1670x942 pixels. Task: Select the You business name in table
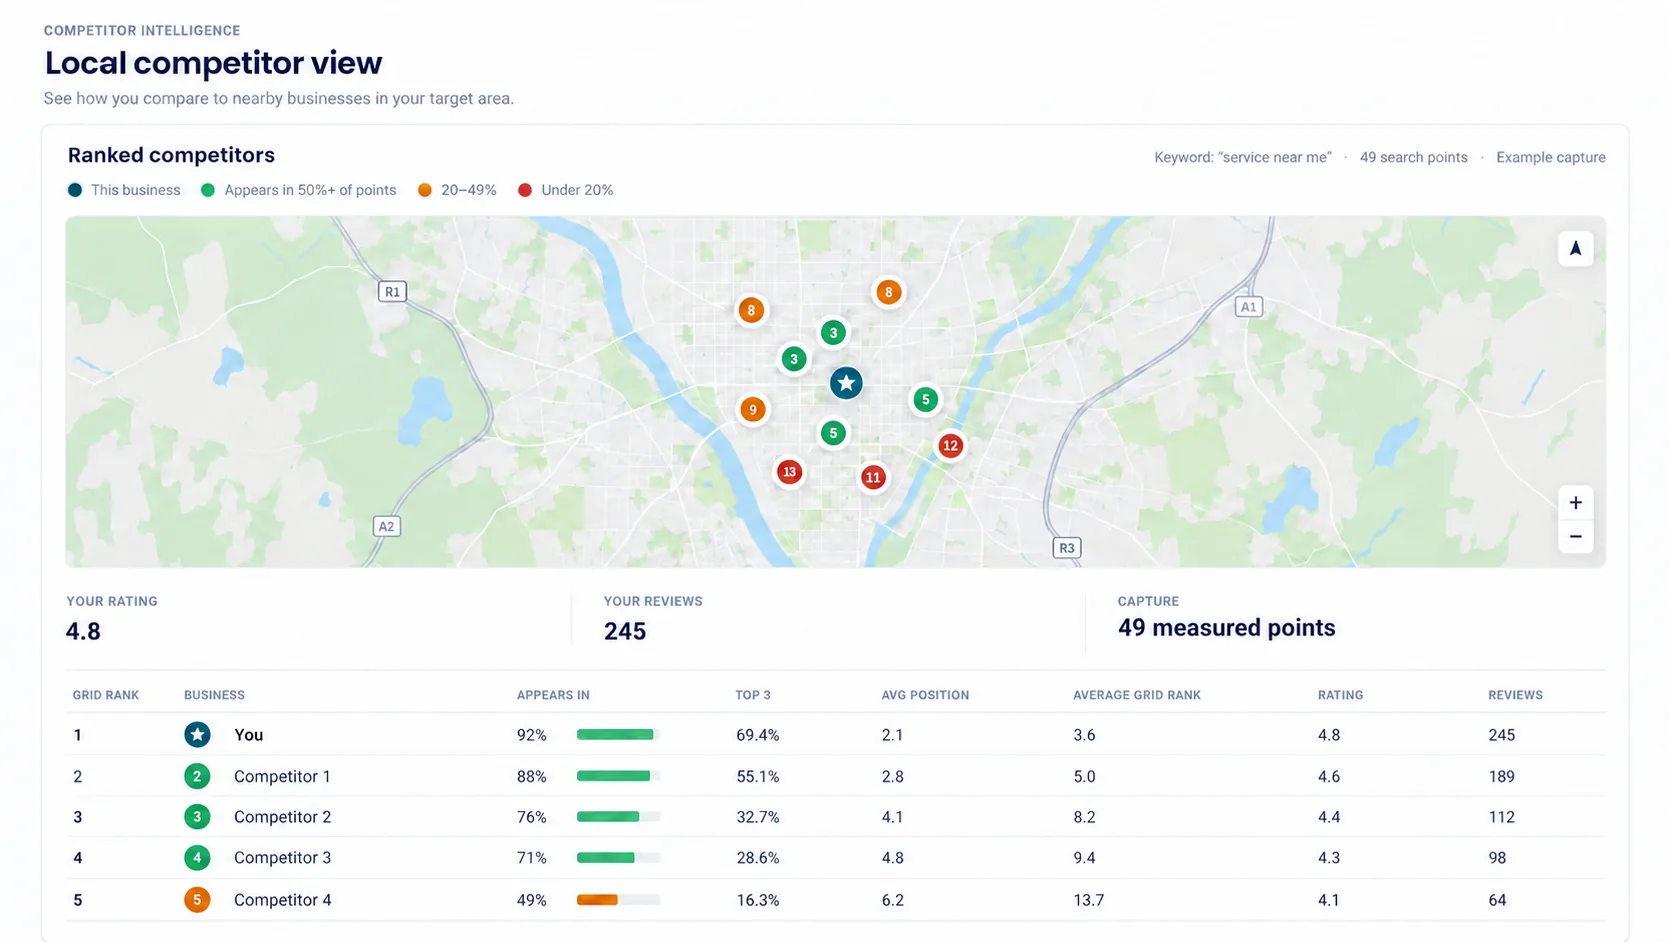[249, 735]
